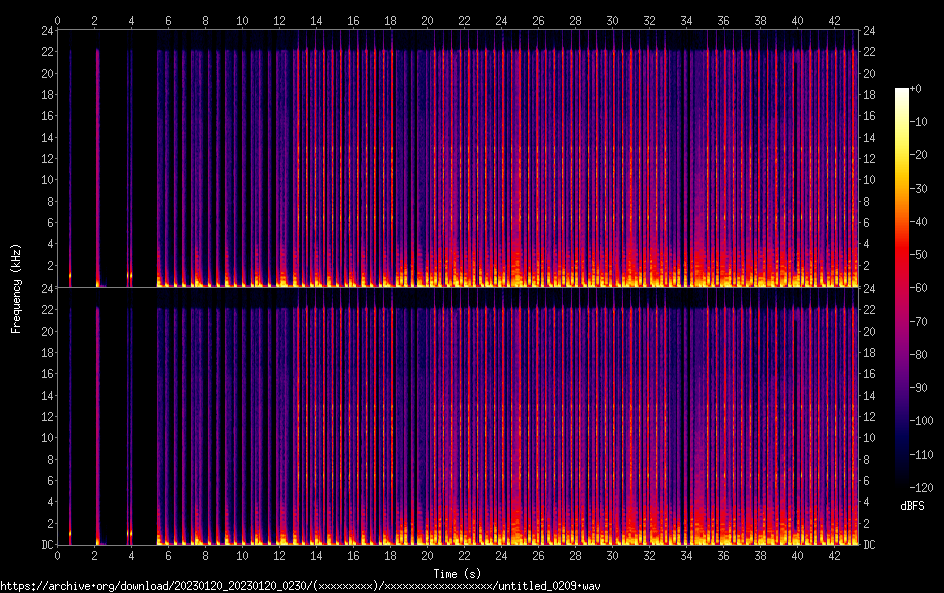The width and height of the screenshot is (944, 593).
Task: Click the dBFS label under the color bar
Action: click(x=912, y=506)
